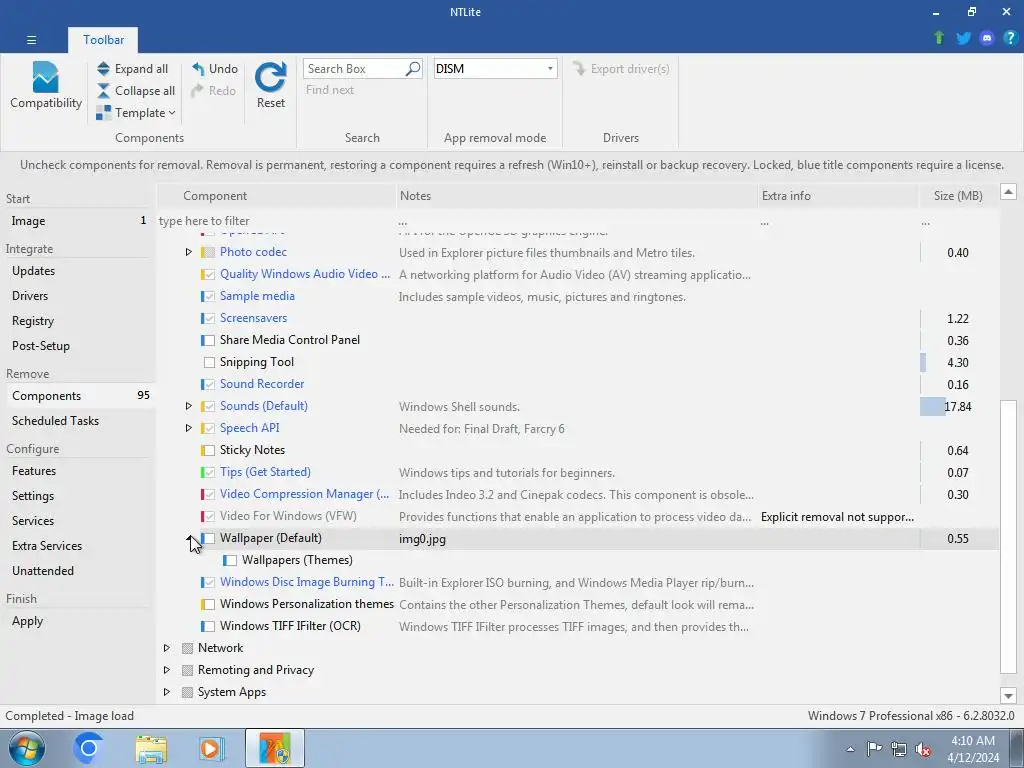This screenshot has width=1024, height=768.
Task: Click the Reset circular arrow icon
Action: click(270, 77)
